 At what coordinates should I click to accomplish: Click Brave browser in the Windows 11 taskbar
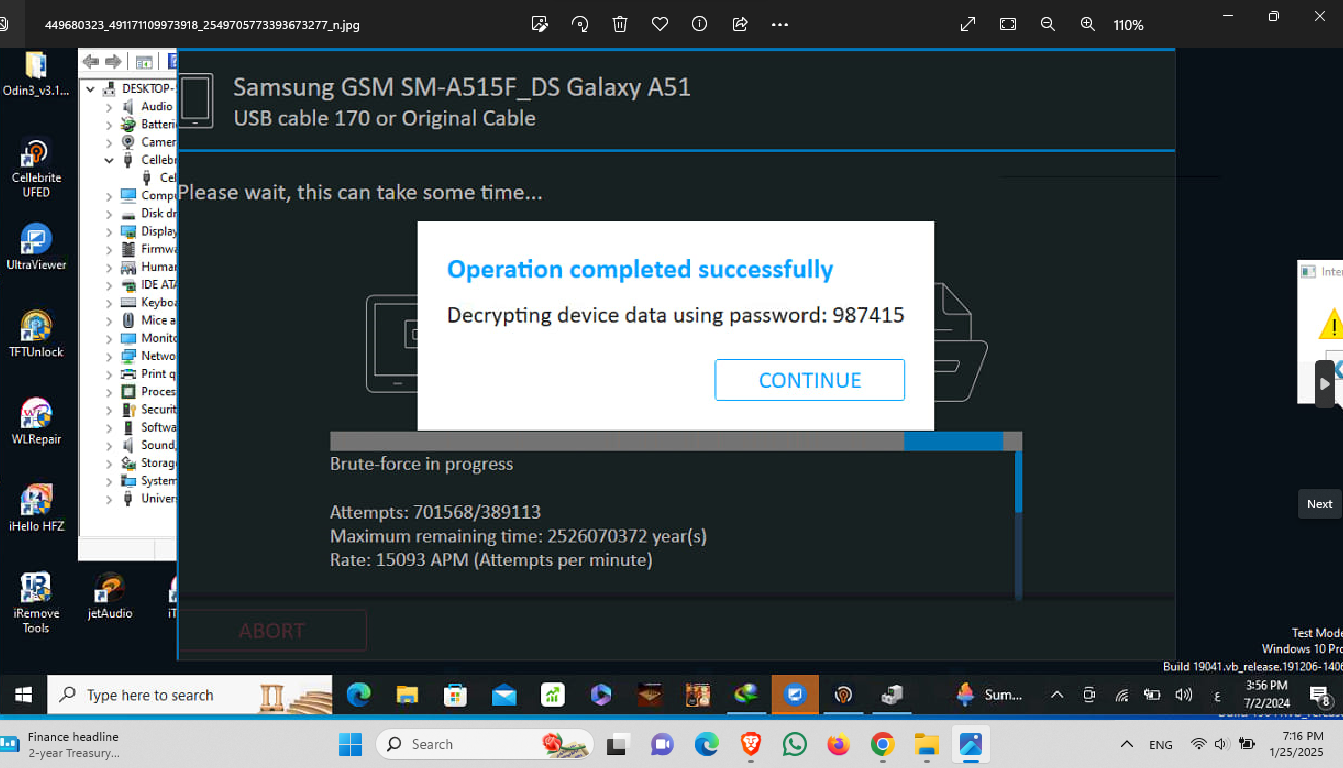(750, 744)
